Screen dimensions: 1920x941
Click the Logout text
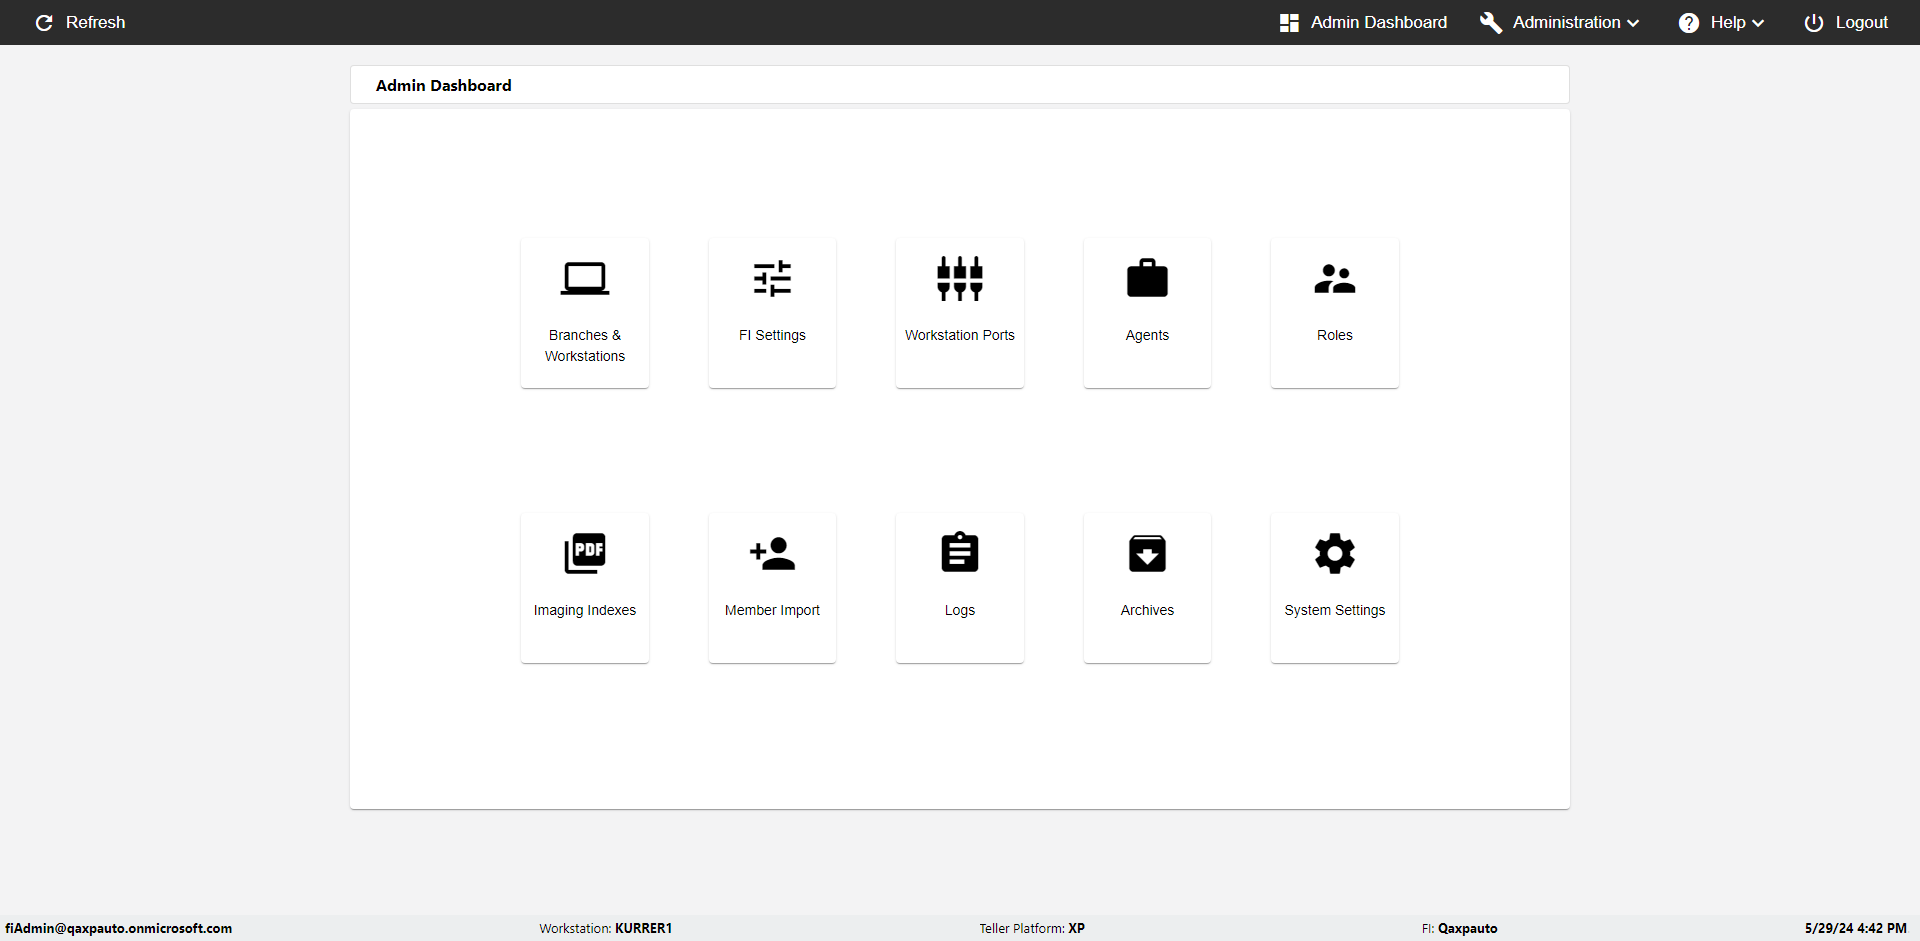coord(1861,22)
